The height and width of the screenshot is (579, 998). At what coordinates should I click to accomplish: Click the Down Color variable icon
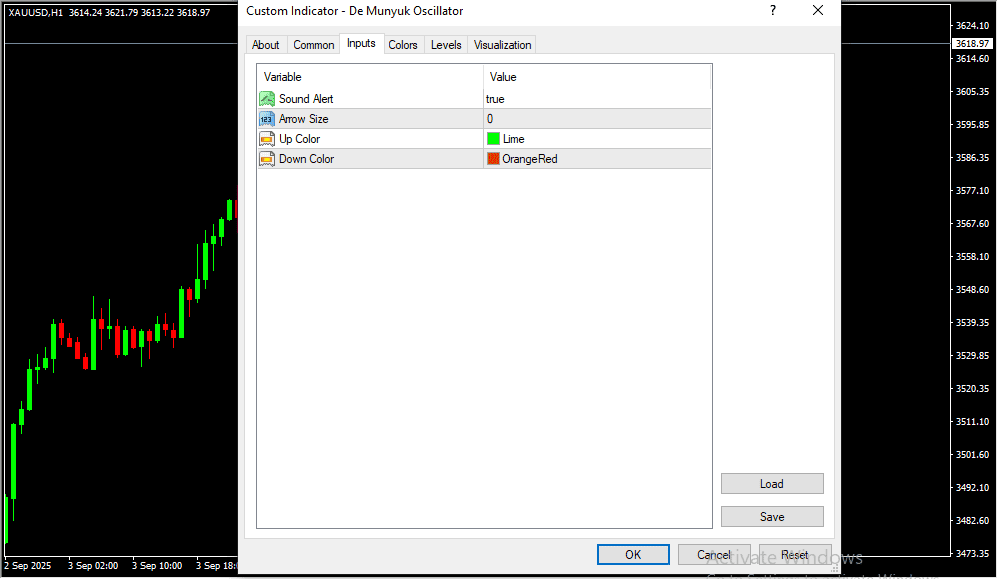coord(267,159)
